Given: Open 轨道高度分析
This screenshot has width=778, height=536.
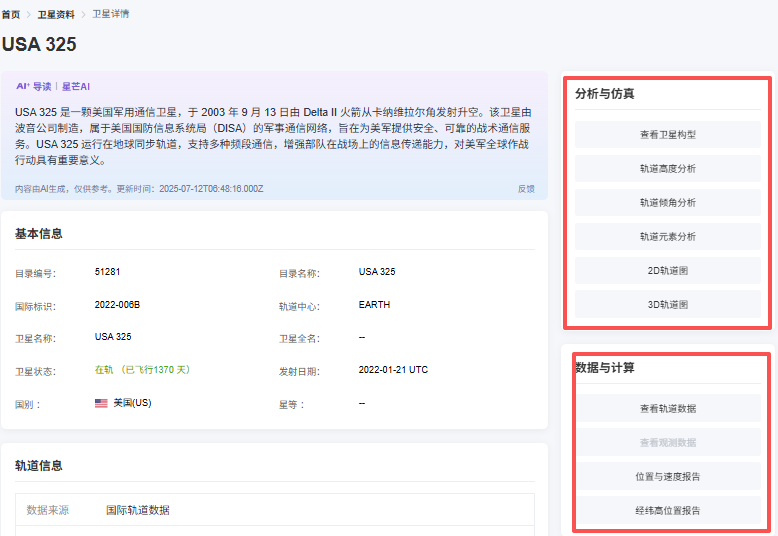Looking at the screenshot, I should (667, 168).
